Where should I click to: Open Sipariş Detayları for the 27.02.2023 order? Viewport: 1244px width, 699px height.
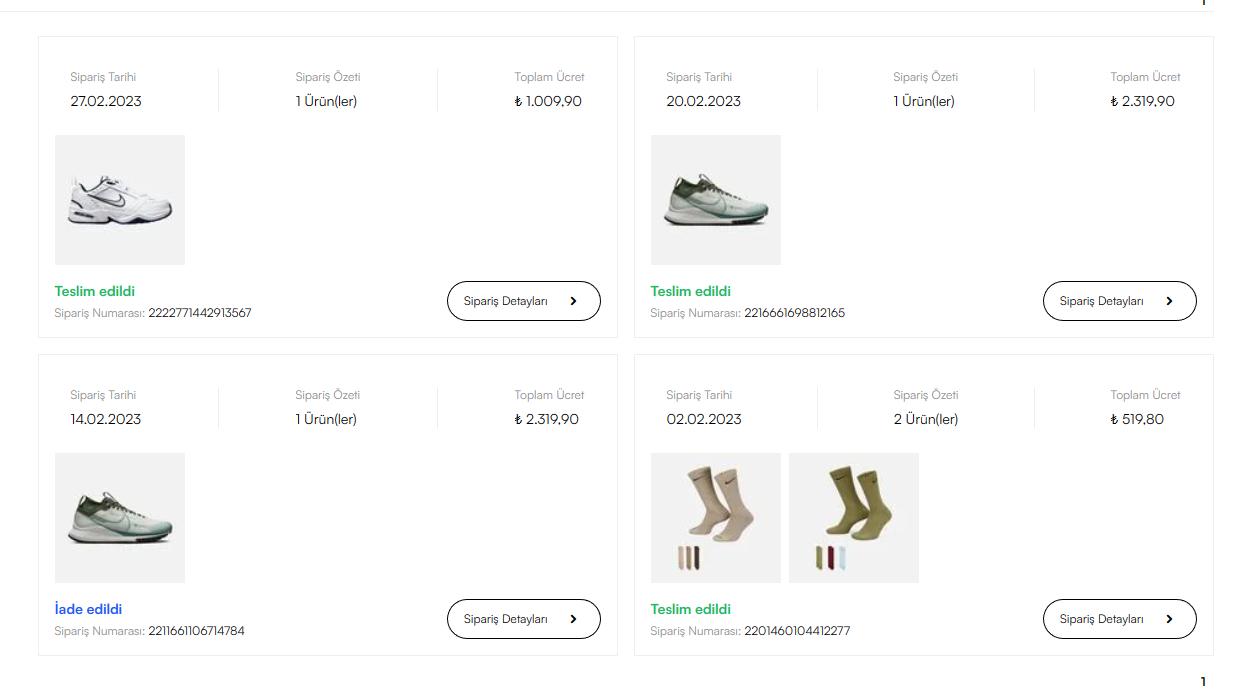coord(523,301)
